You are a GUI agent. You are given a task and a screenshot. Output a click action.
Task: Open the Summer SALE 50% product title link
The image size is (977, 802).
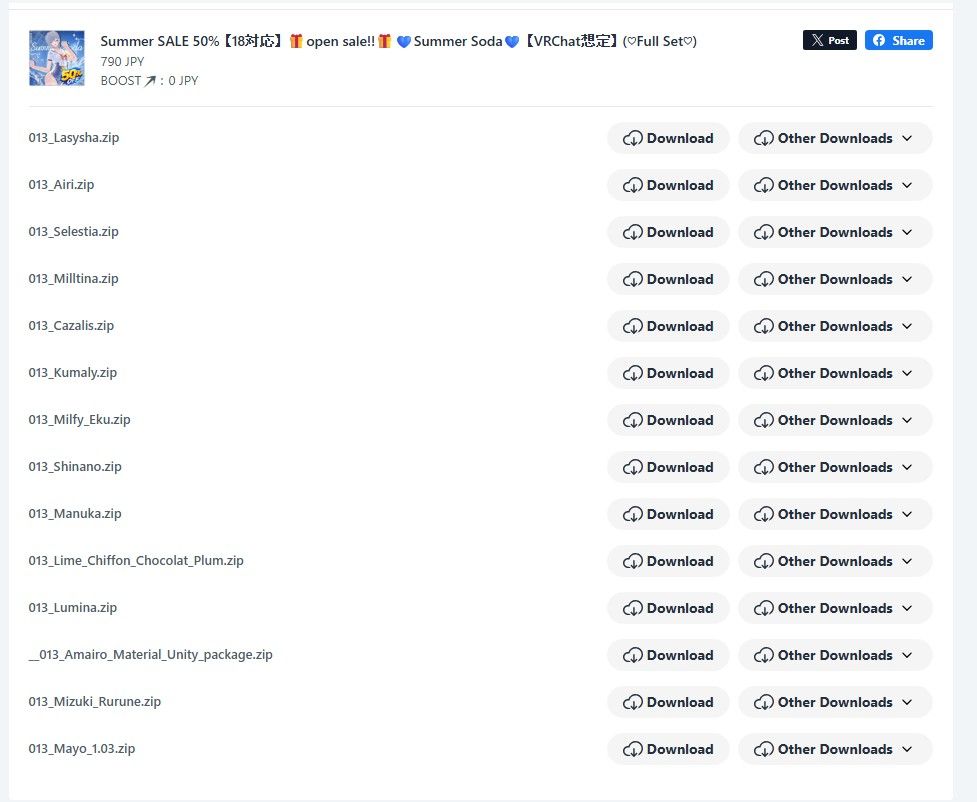point(398,41)
